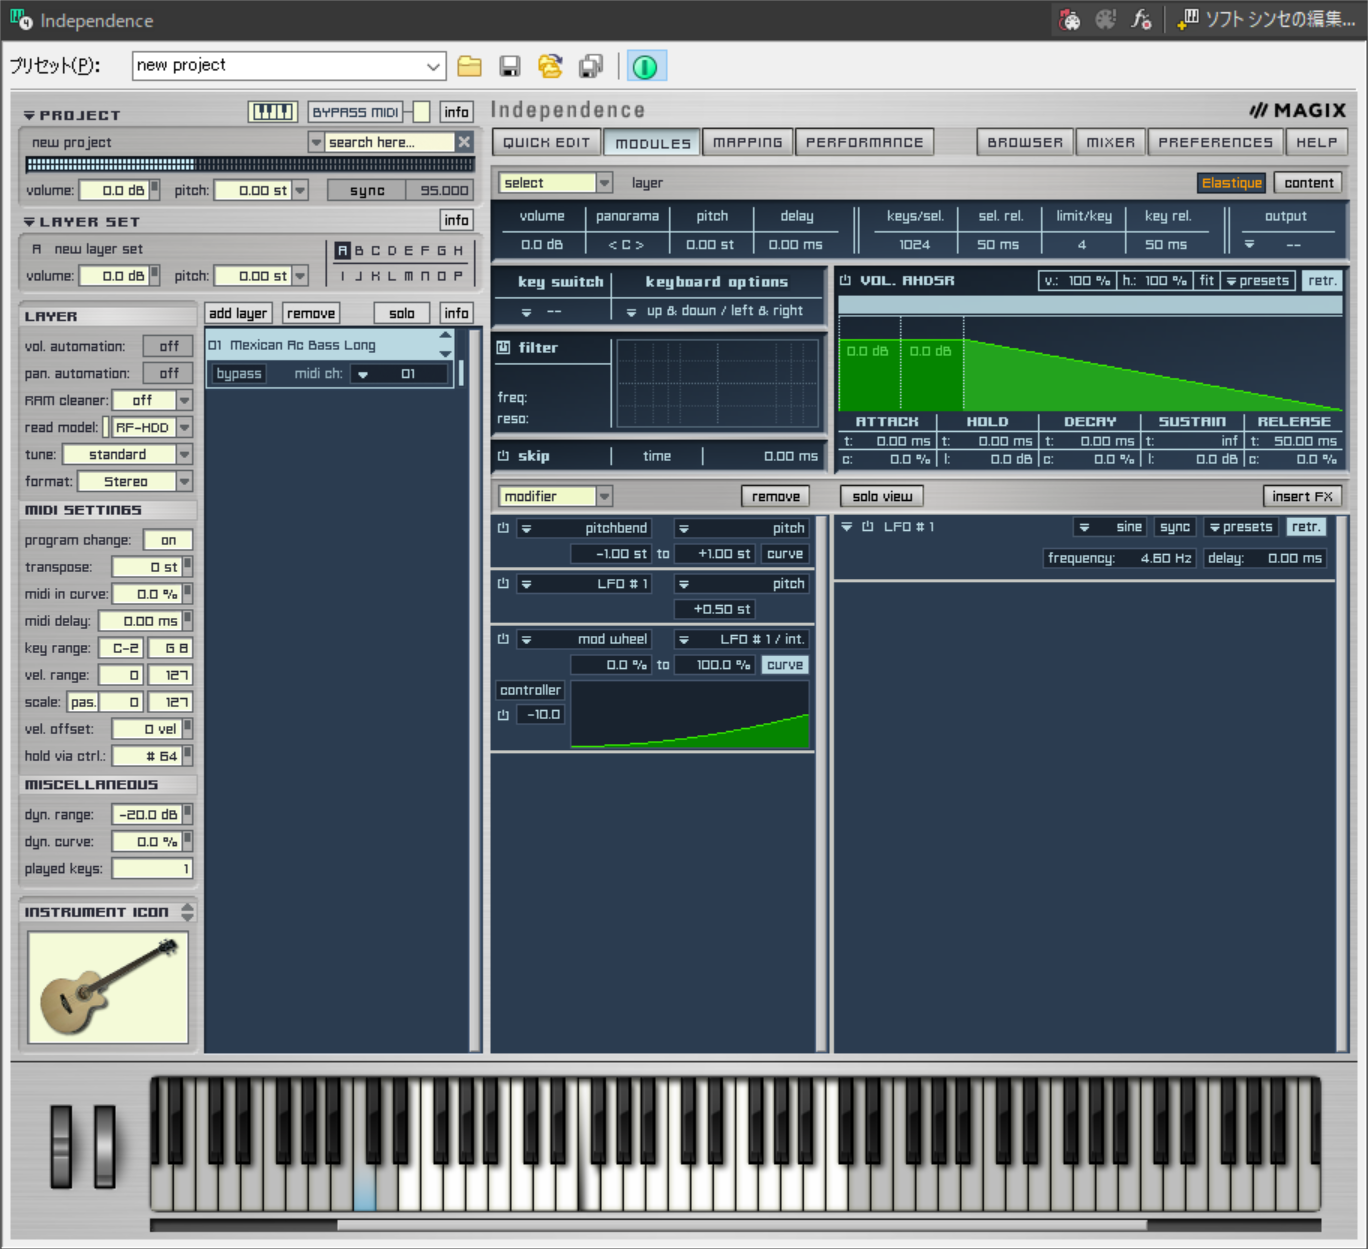Toggle VOL. AHDSR power icon
The height and width of the screenshot is (1249, 1368).
coord(845,281)
